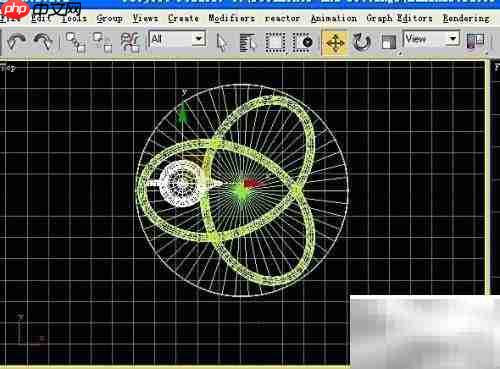Click Rectangular Selection Region icon

coord(276,43)
